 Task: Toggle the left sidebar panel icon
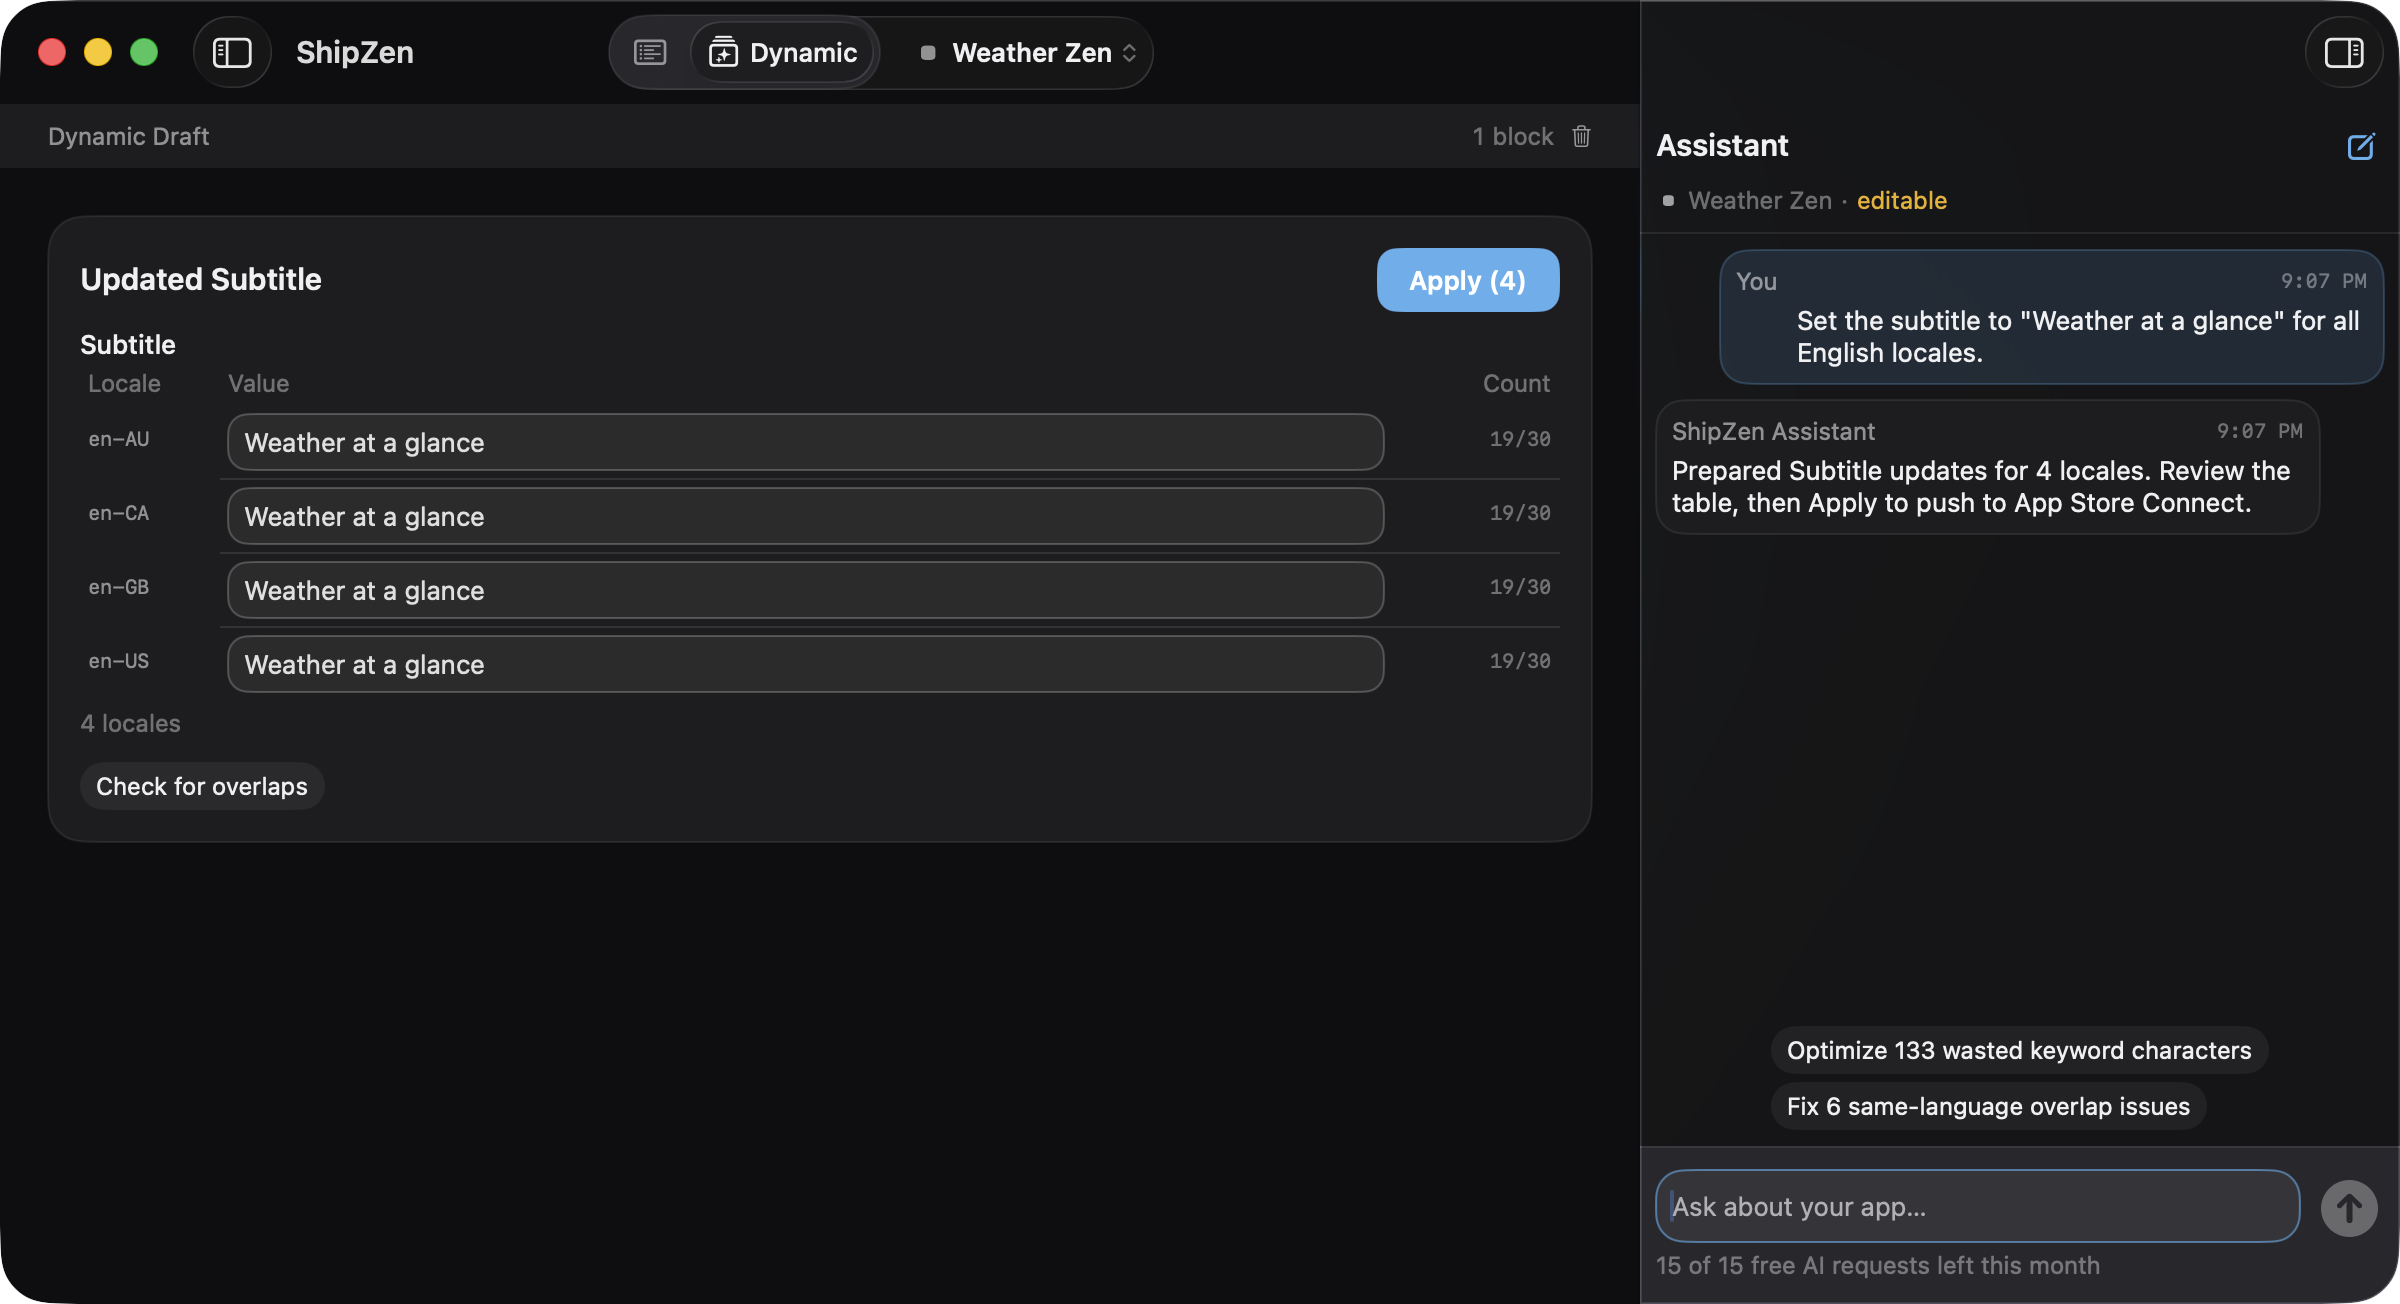click(x=232, y=52)
